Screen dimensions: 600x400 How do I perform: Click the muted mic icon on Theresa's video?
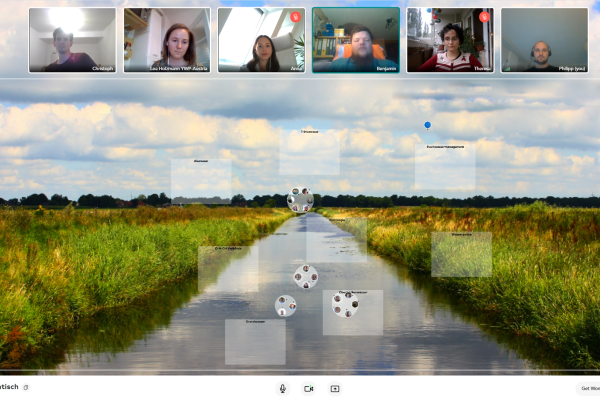[484, 17]
